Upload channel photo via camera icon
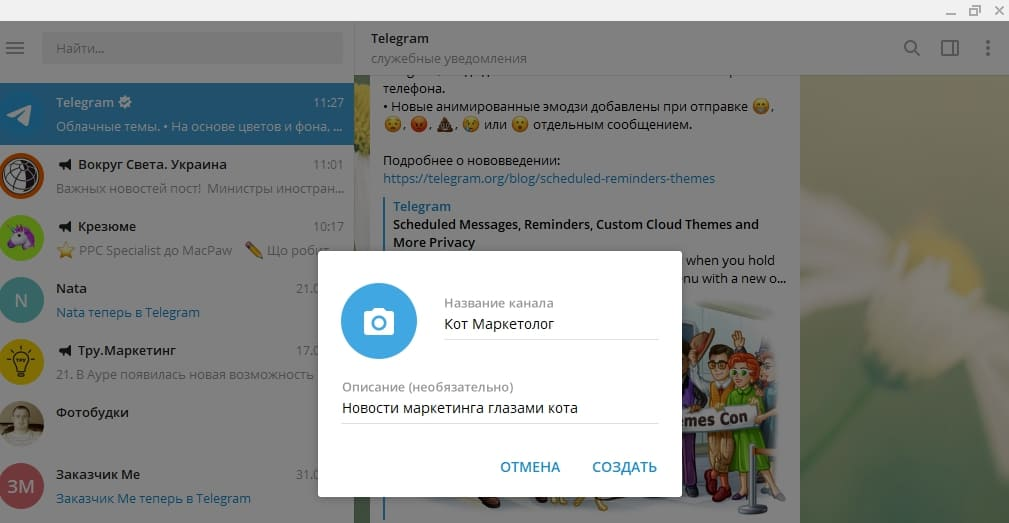This screenshot has width=1009, height=523. click(x=379, y=320)
